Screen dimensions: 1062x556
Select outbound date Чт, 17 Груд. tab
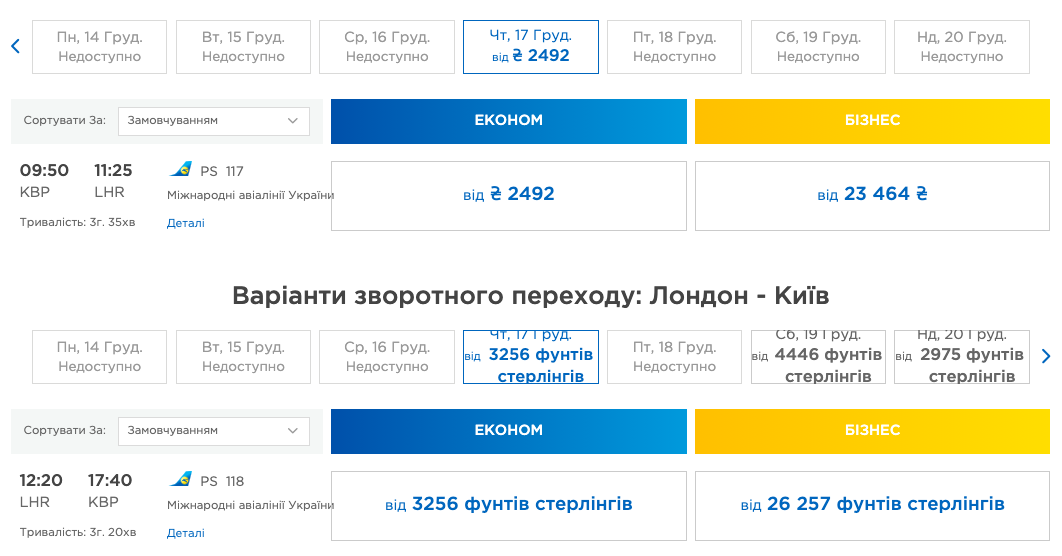point(531,47)
